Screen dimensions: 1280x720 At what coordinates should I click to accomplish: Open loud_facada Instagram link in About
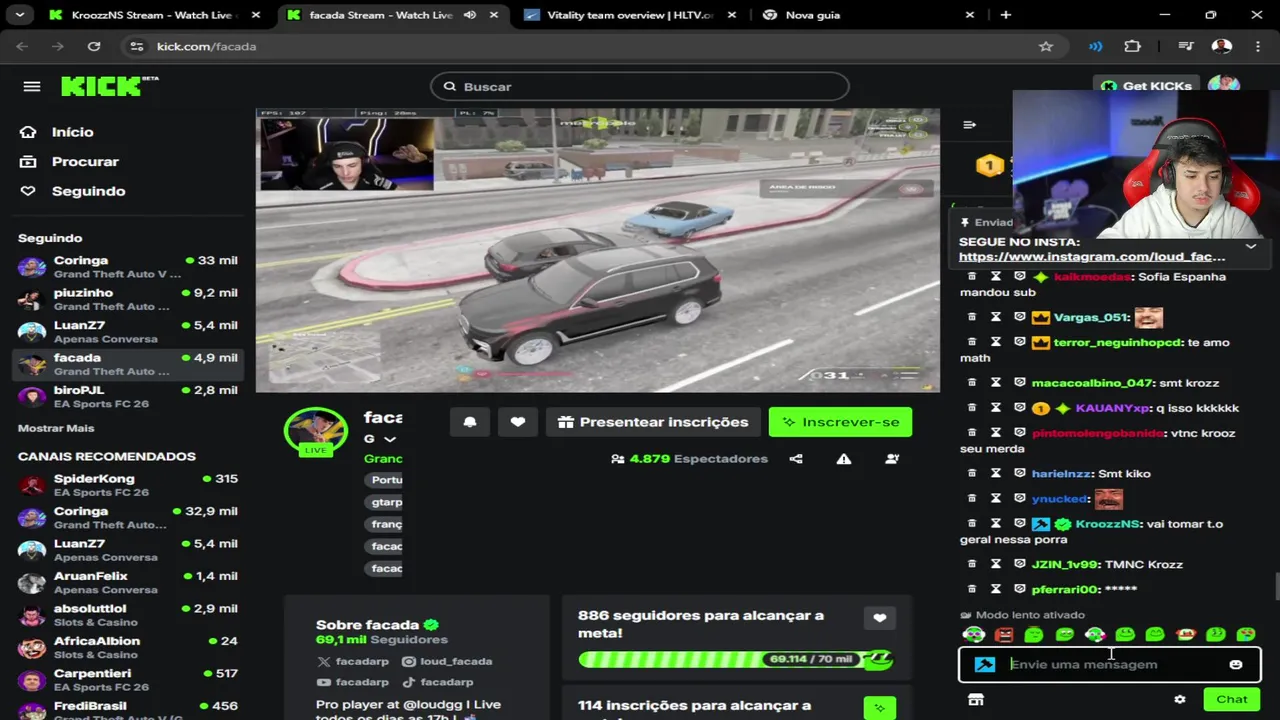point(447,661)
